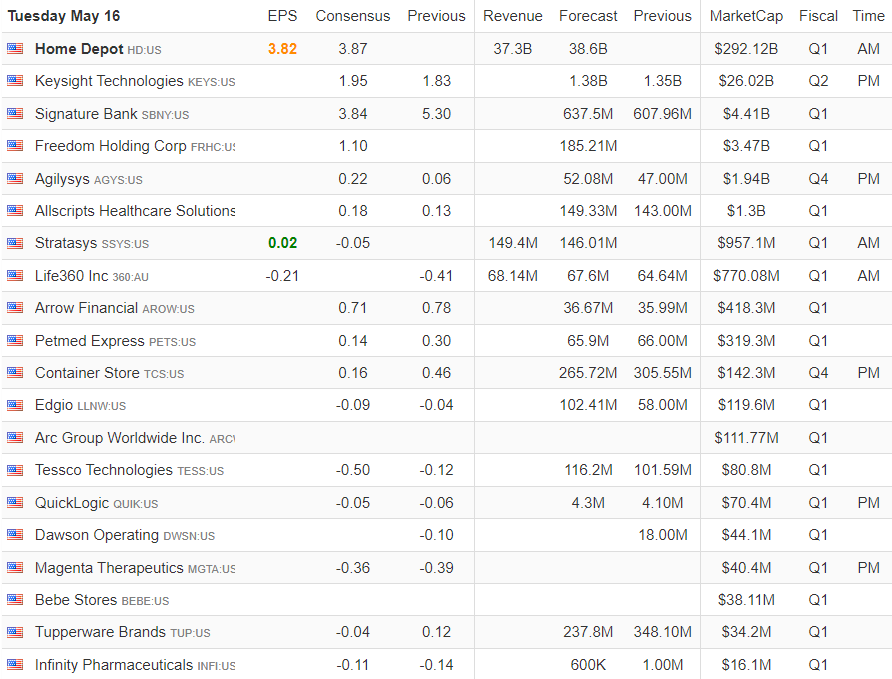Image resolution: width=892 pixels, height=679 pixels.
Task: Click Infinity Pharmaceuticals' 600K forecast value
Action: 588,665
